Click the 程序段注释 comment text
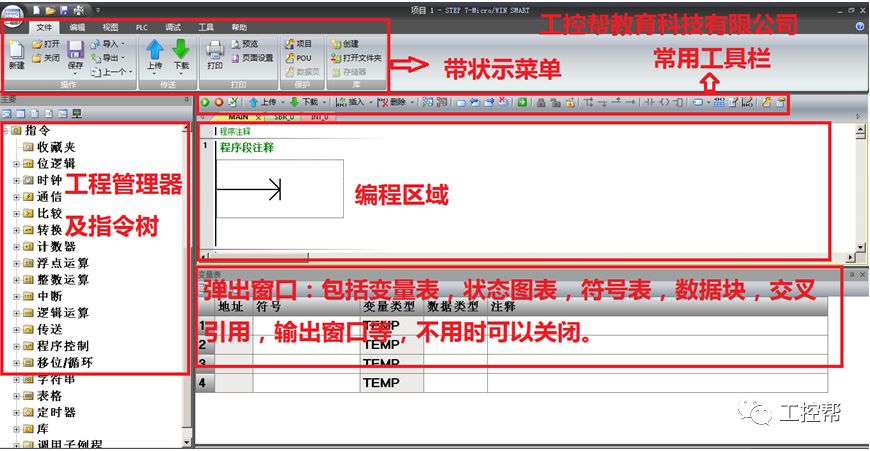 point(247,148)
